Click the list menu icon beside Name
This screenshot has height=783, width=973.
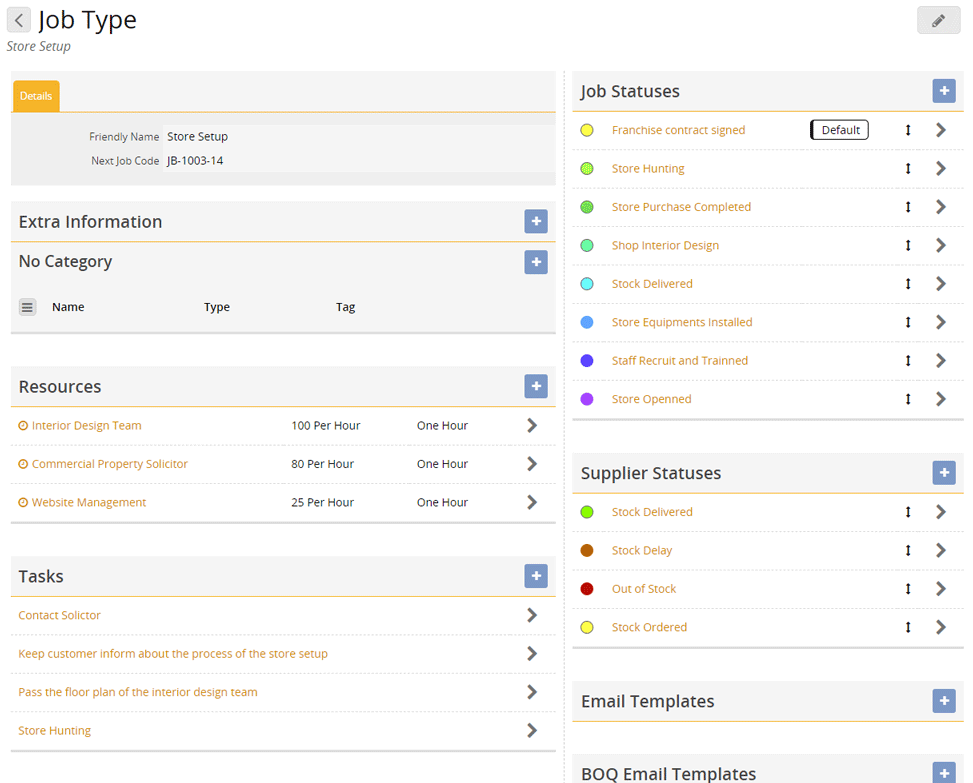coord(27,307)
